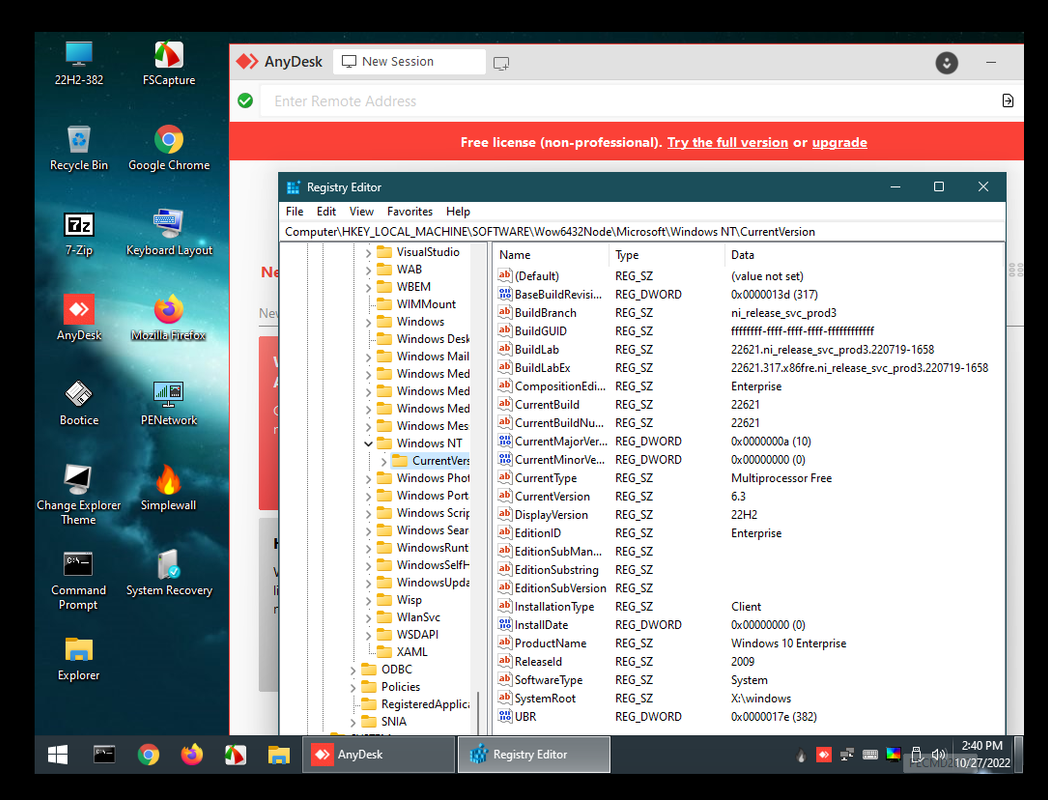
Task: Open FSCapture desktop shortcut
Action: [x=169, y=63]
